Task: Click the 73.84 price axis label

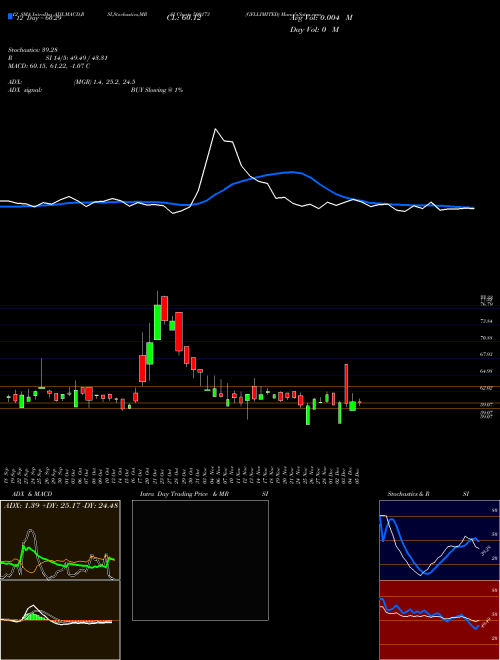Action: 486,321
